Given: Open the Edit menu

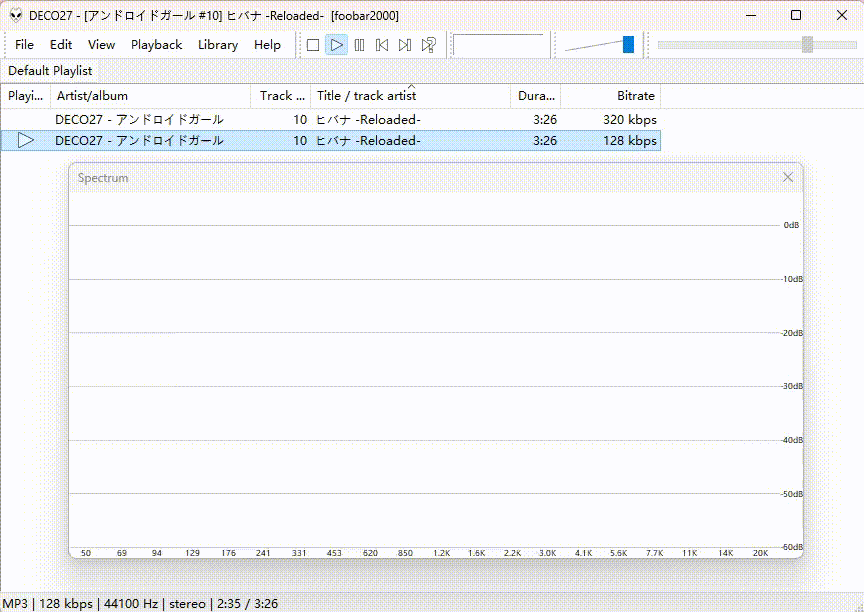Looking at the screenshot, I should point(60,45).
